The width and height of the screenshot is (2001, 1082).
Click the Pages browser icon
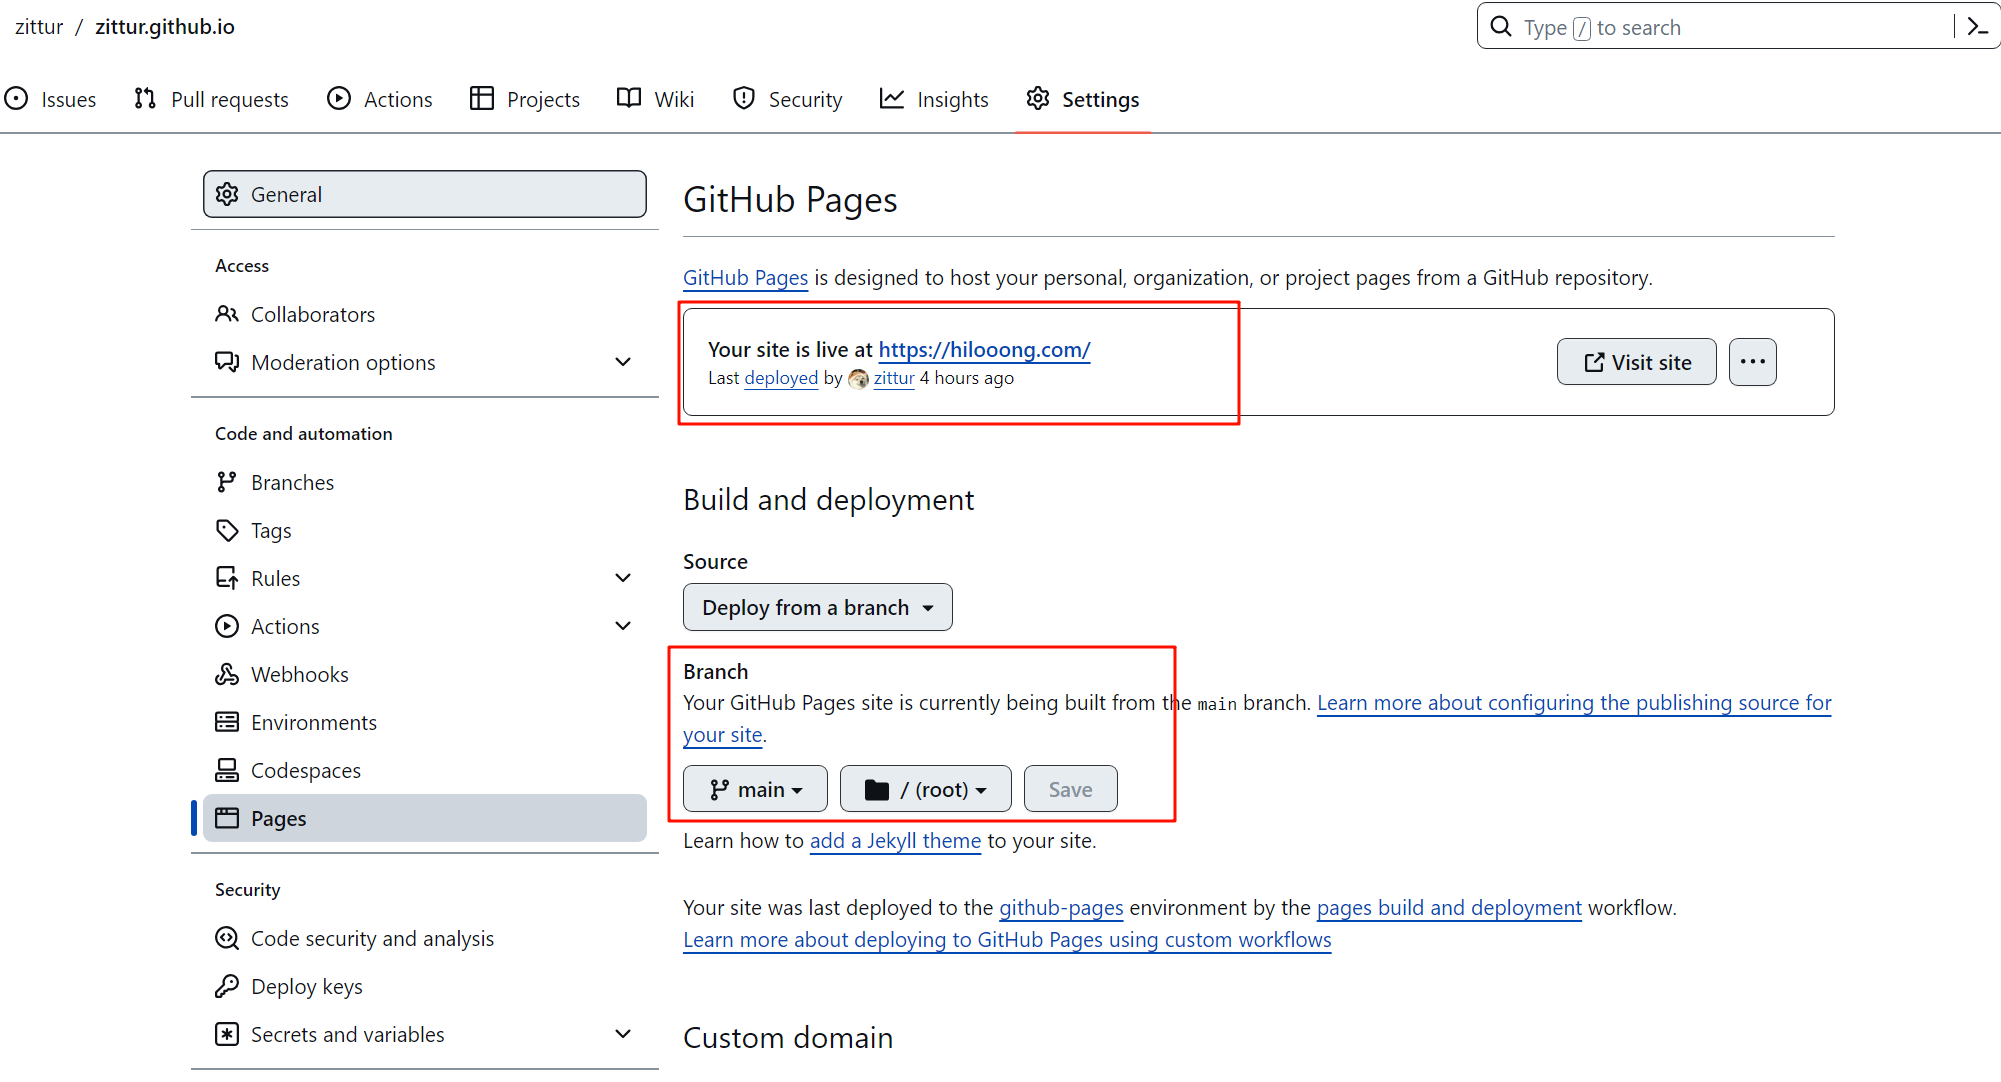[x=227, y=818]
